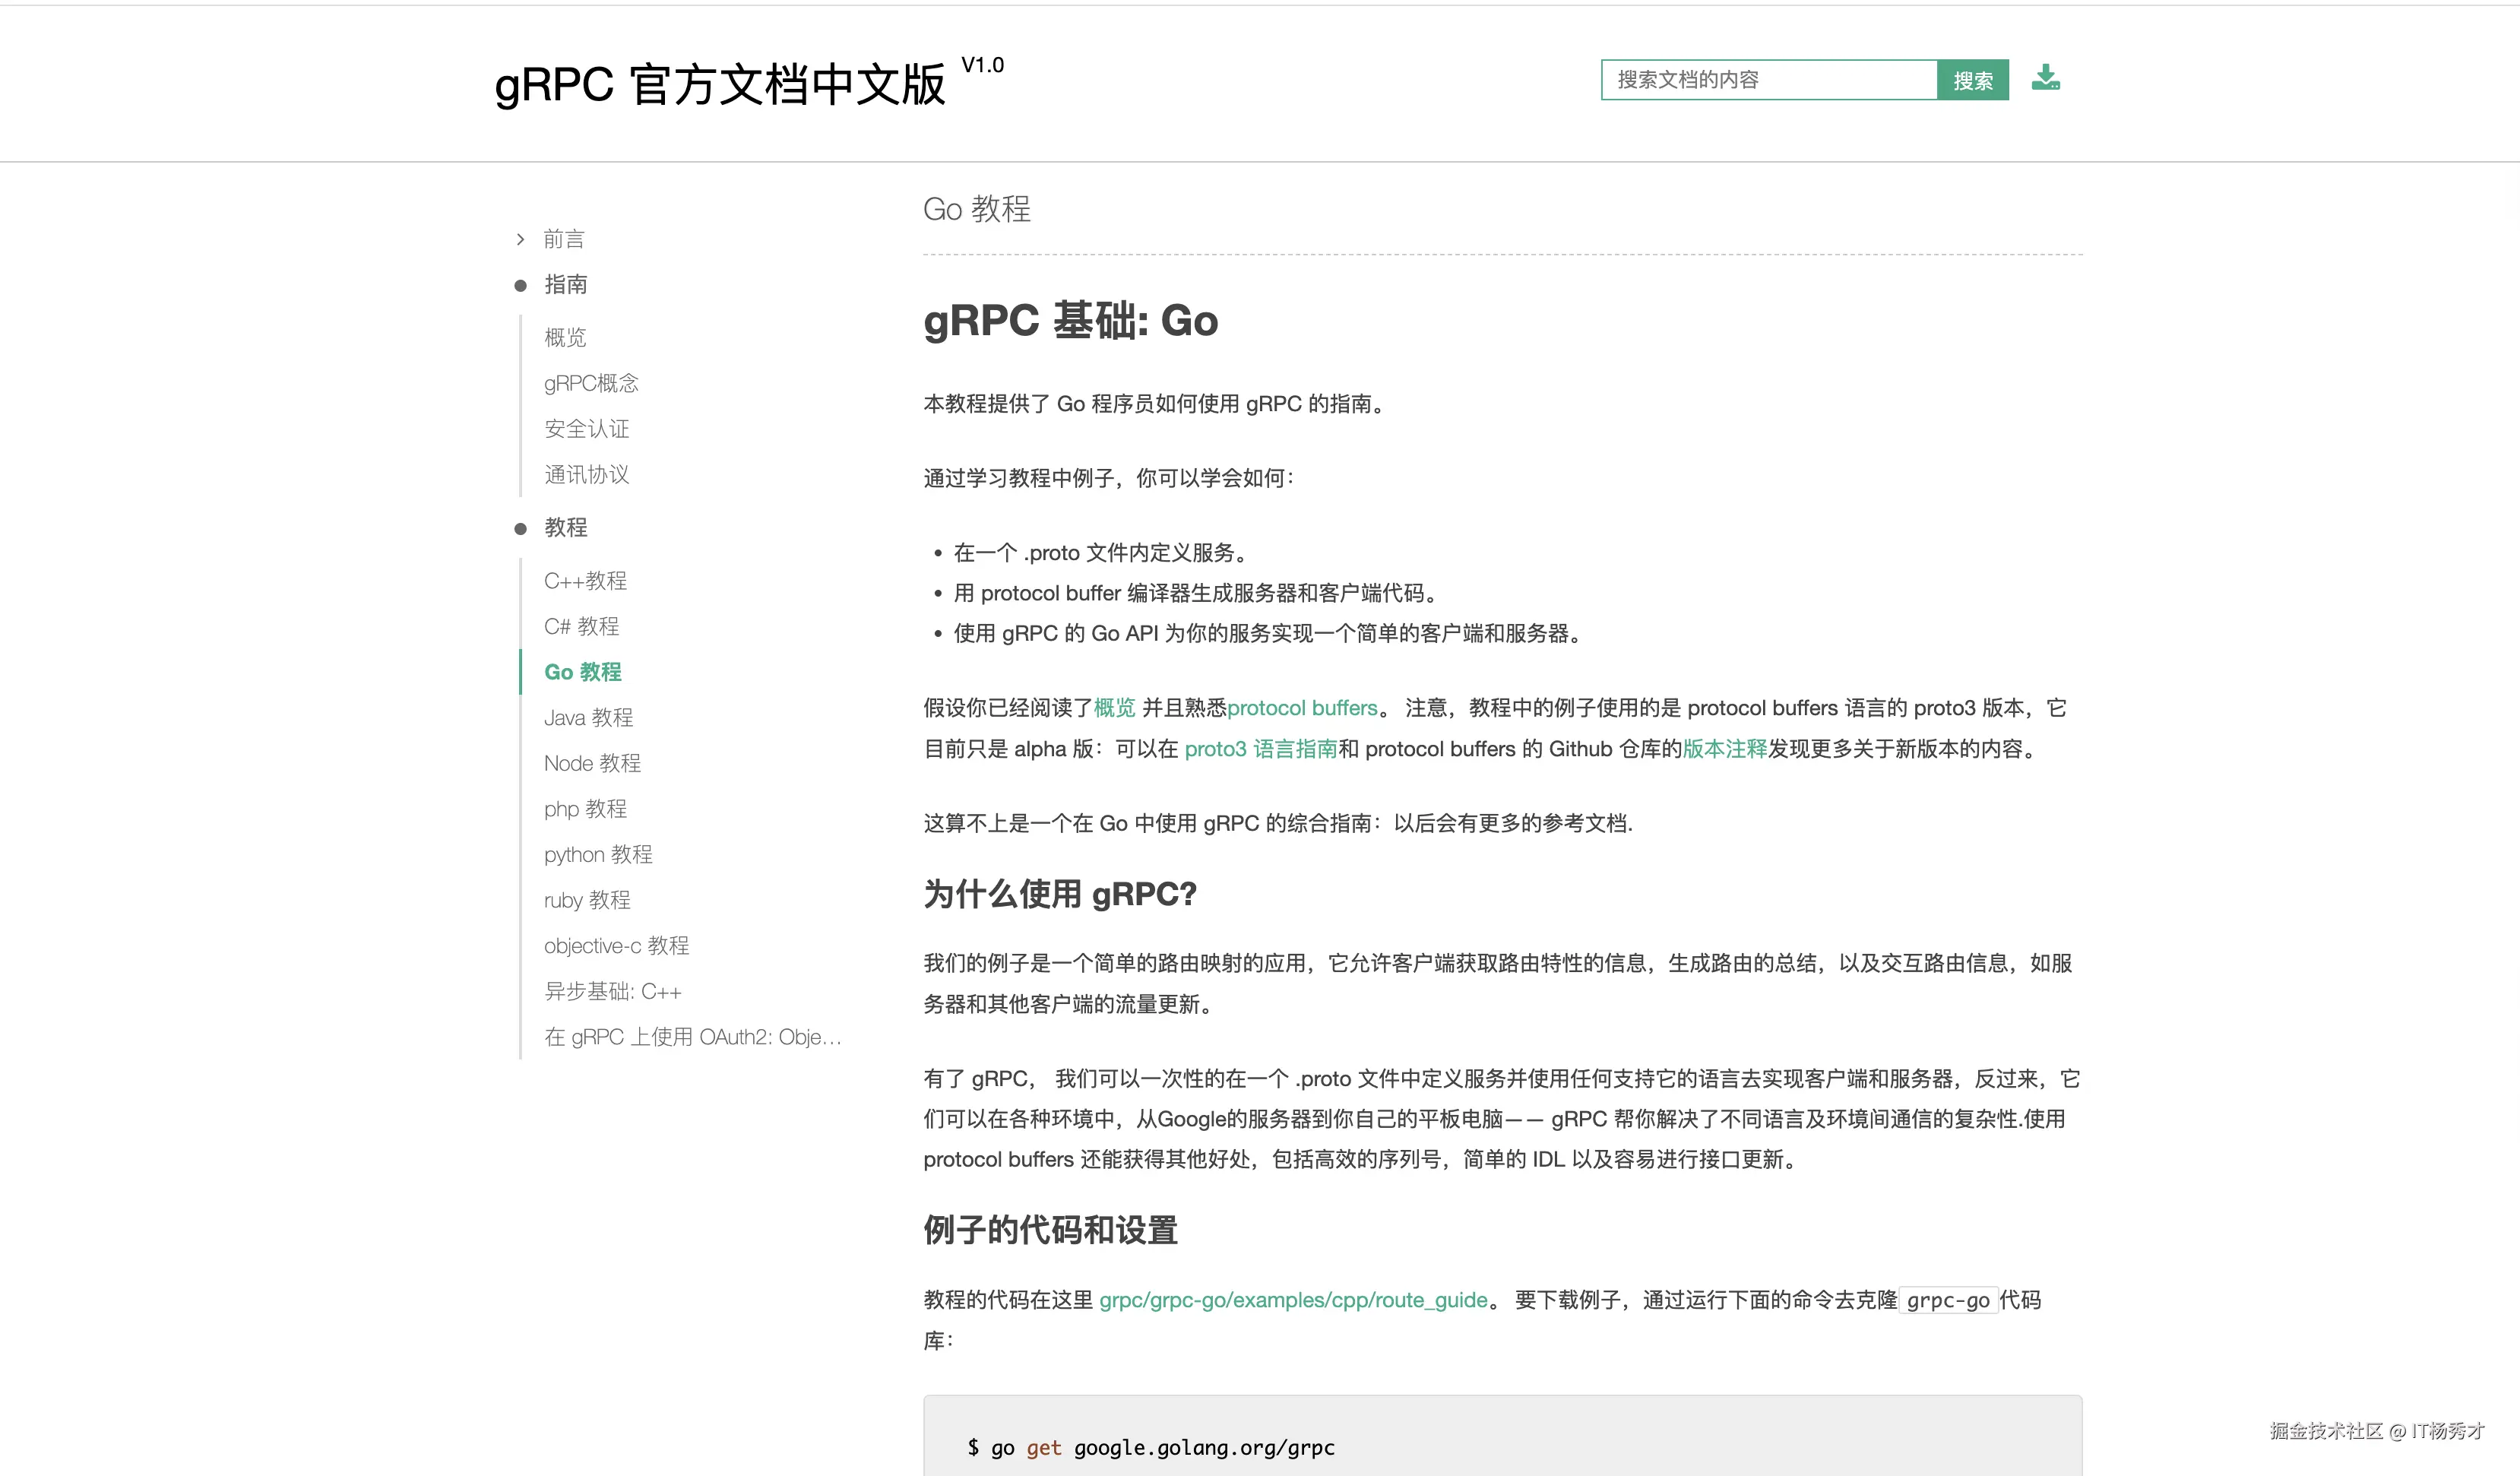Follow the protocol buffers green link
Image resolution: width=2520 pixels, height=1476 pixels.
pos(1302,708)
